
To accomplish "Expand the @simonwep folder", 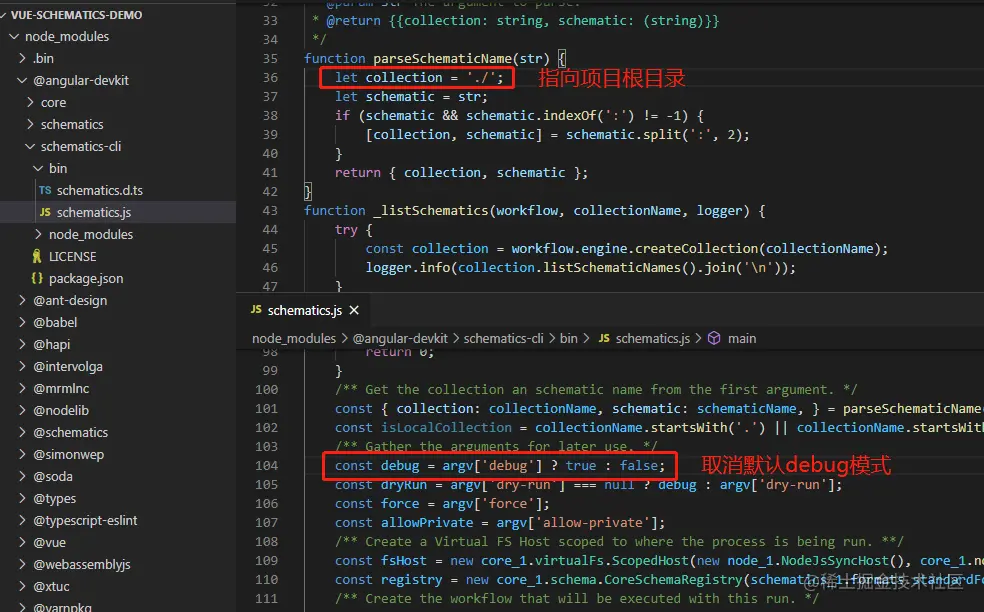I will coord(22,454).
